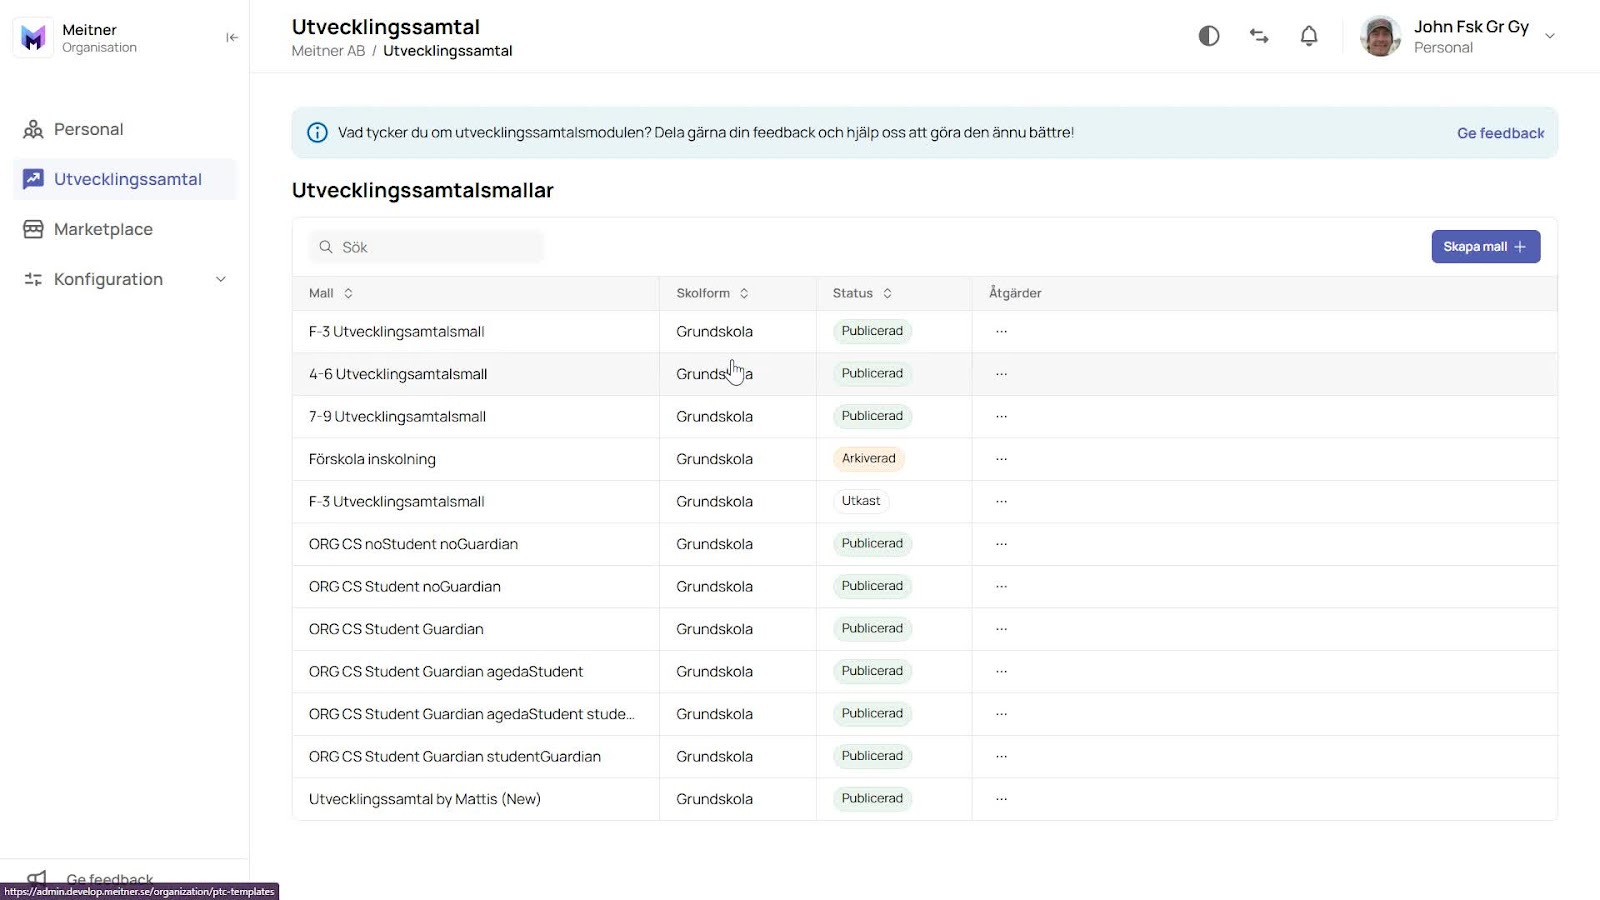Click the Åtgärder column header
This screenshot has width=1600, height=900.
coord(1015,293)
